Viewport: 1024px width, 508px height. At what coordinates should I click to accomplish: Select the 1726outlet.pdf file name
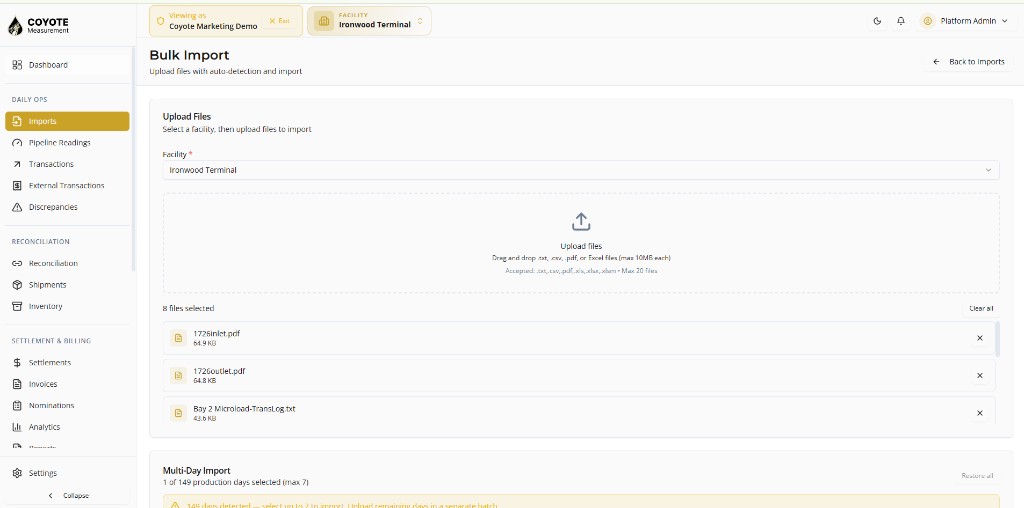coord(219,371)
